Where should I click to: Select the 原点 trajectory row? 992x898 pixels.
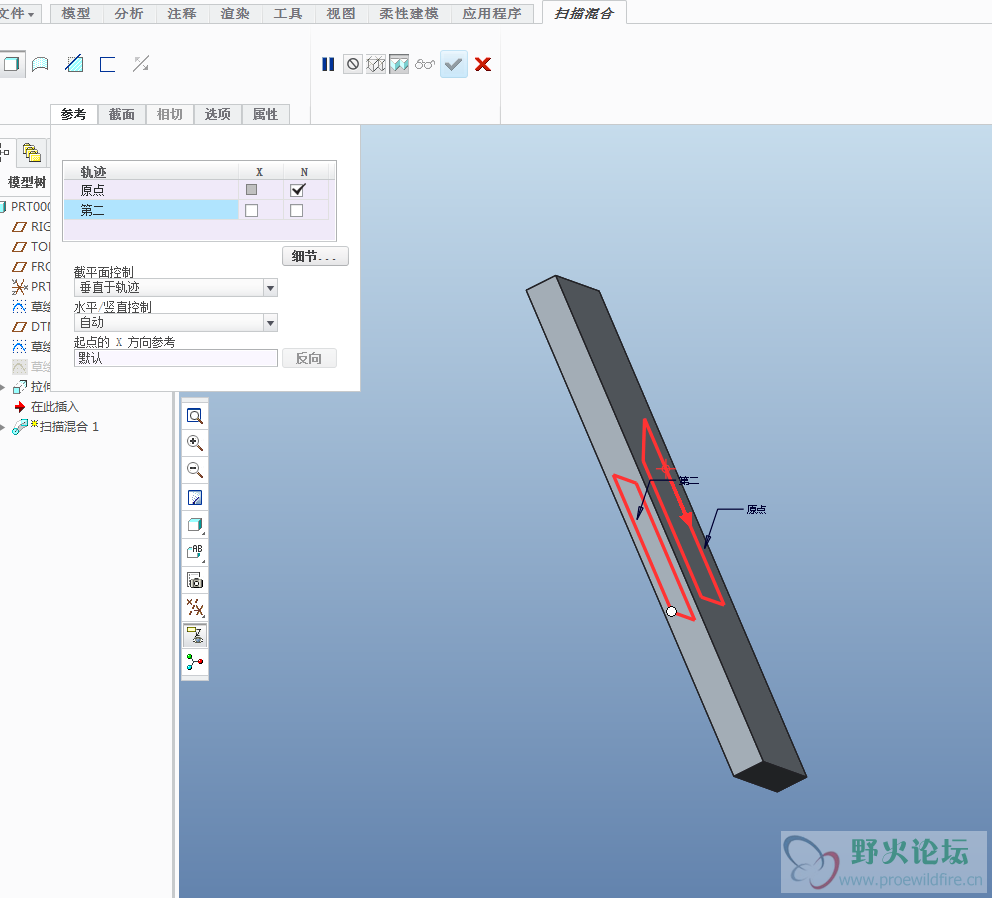click(196, 190)
